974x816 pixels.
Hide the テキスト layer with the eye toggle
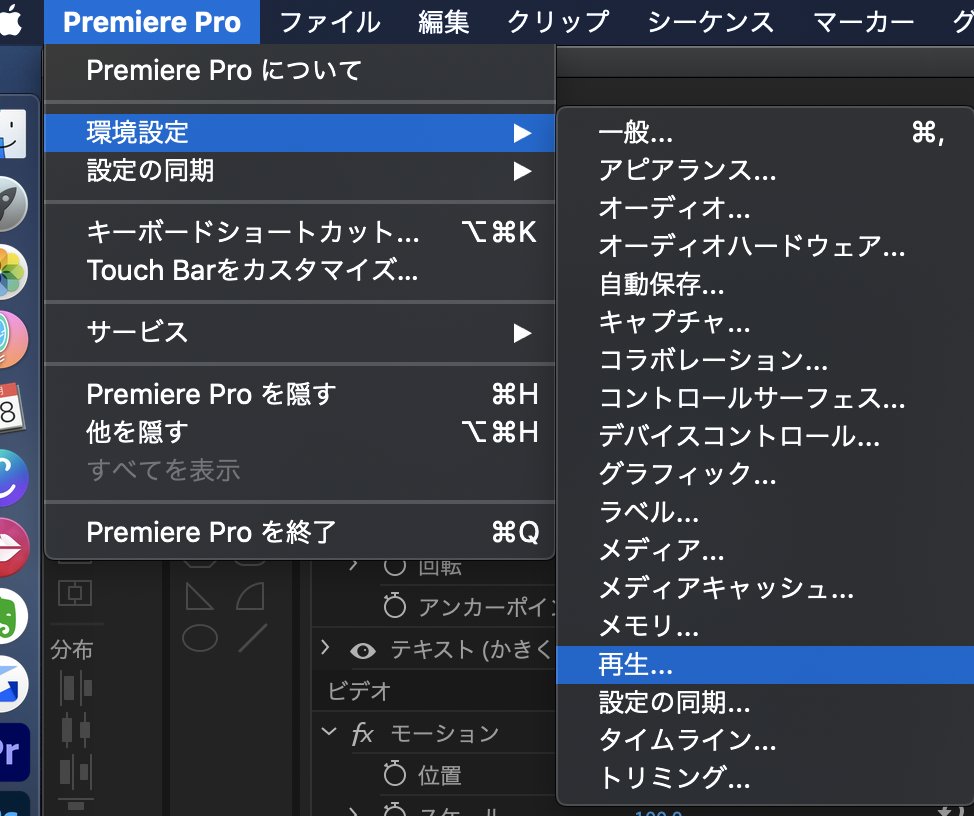(363, 649)
